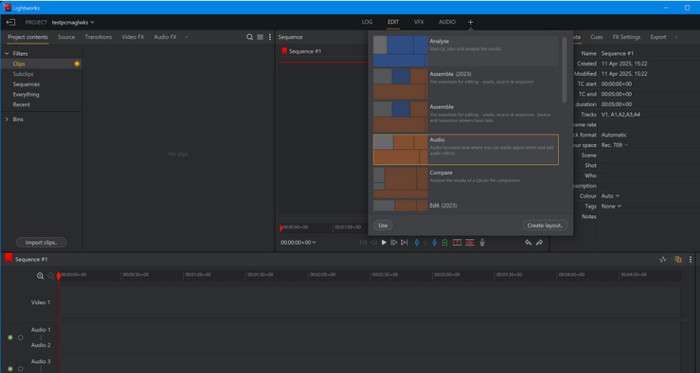Open search in Project contents panel
Viewport: 700px width, 373px height.
(x=250, y=37)
